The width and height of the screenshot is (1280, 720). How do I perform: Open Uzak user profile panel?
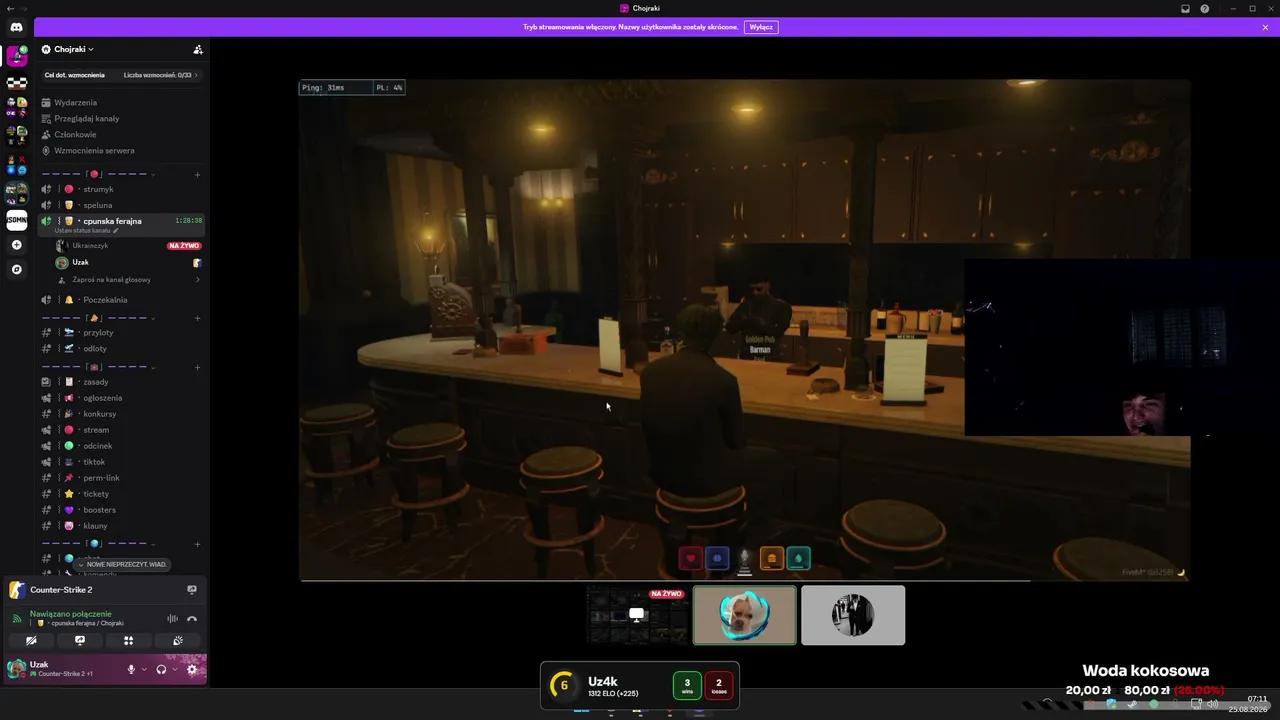[x=62, y=669]
